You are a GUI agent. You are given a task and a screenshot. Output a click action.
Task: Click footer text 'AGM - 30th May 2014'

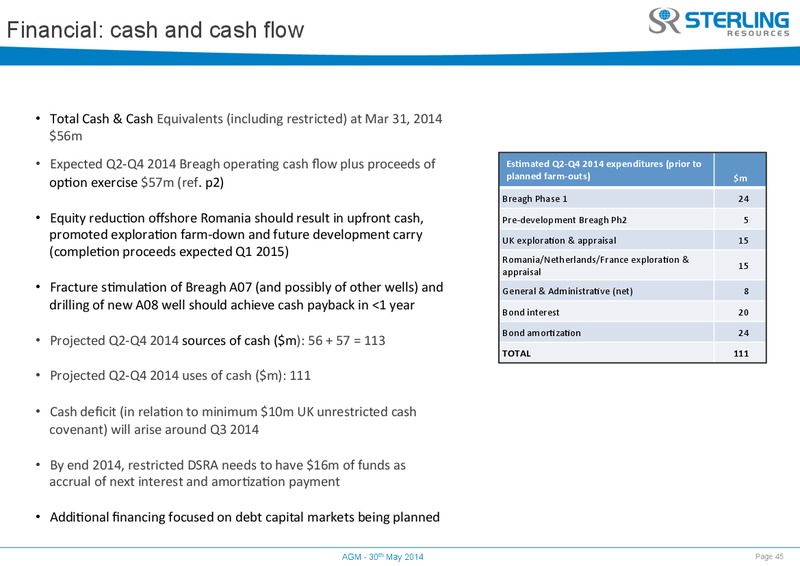[x=383, y=557]
